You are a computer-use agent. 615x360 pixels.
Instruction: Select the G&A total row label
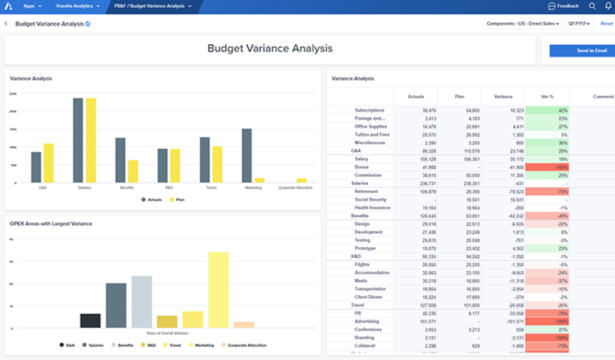(356, 151)
